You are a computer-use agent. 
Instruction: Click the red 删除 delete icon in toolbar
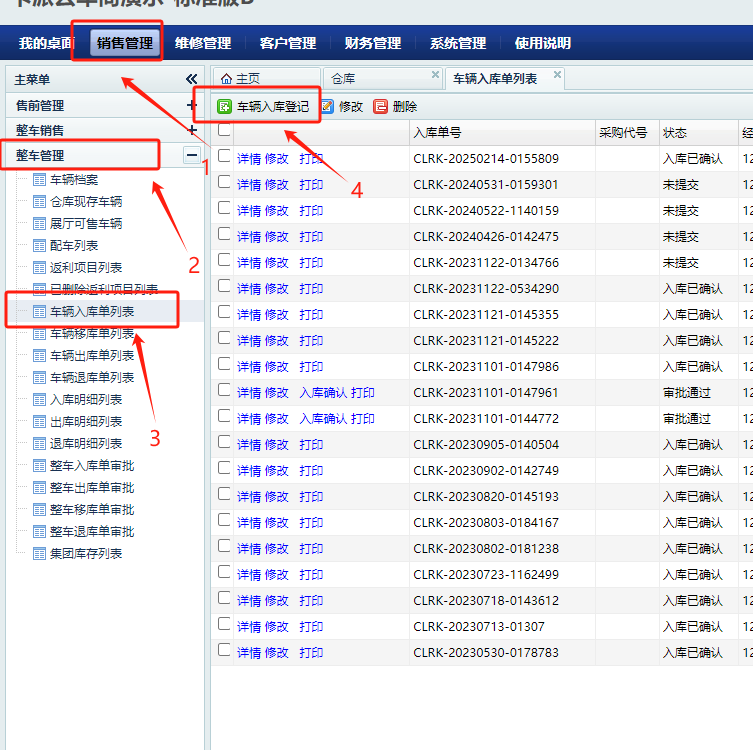click(x=381, y=106)
